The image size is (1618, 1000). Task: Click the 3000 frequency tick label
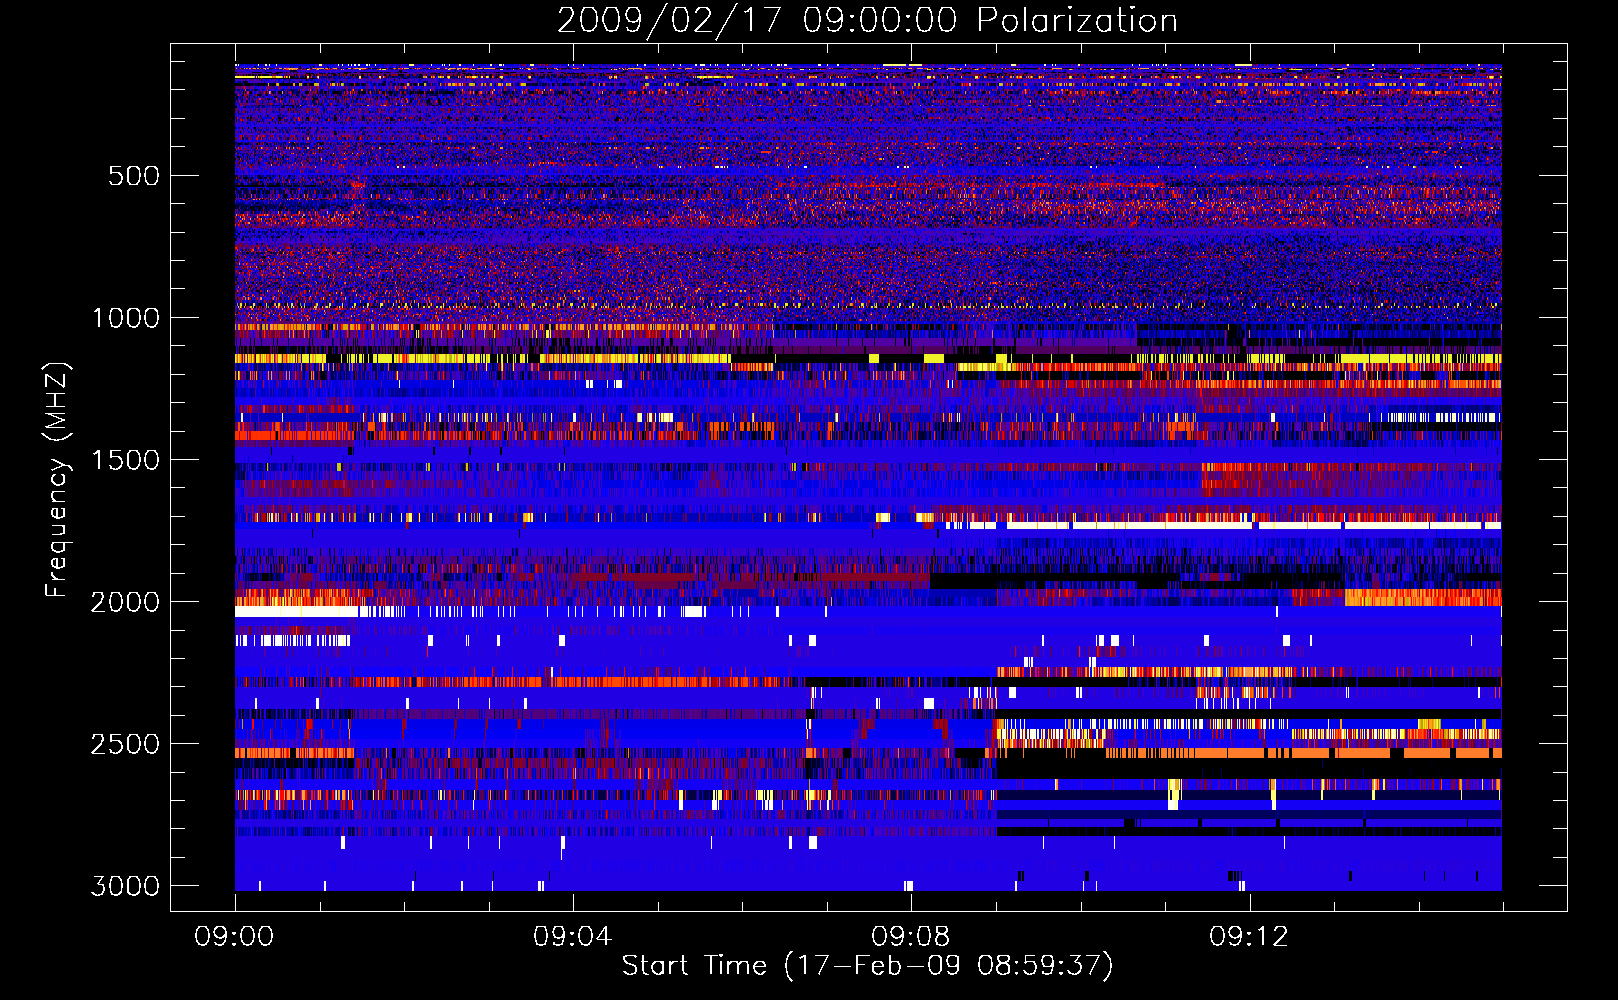click(125, 886)
